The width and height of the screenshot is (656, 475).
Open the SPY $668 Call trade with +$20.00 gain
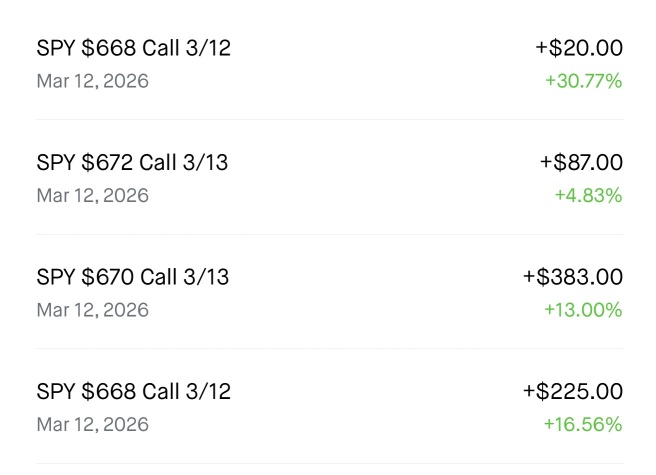click(330, 63)
